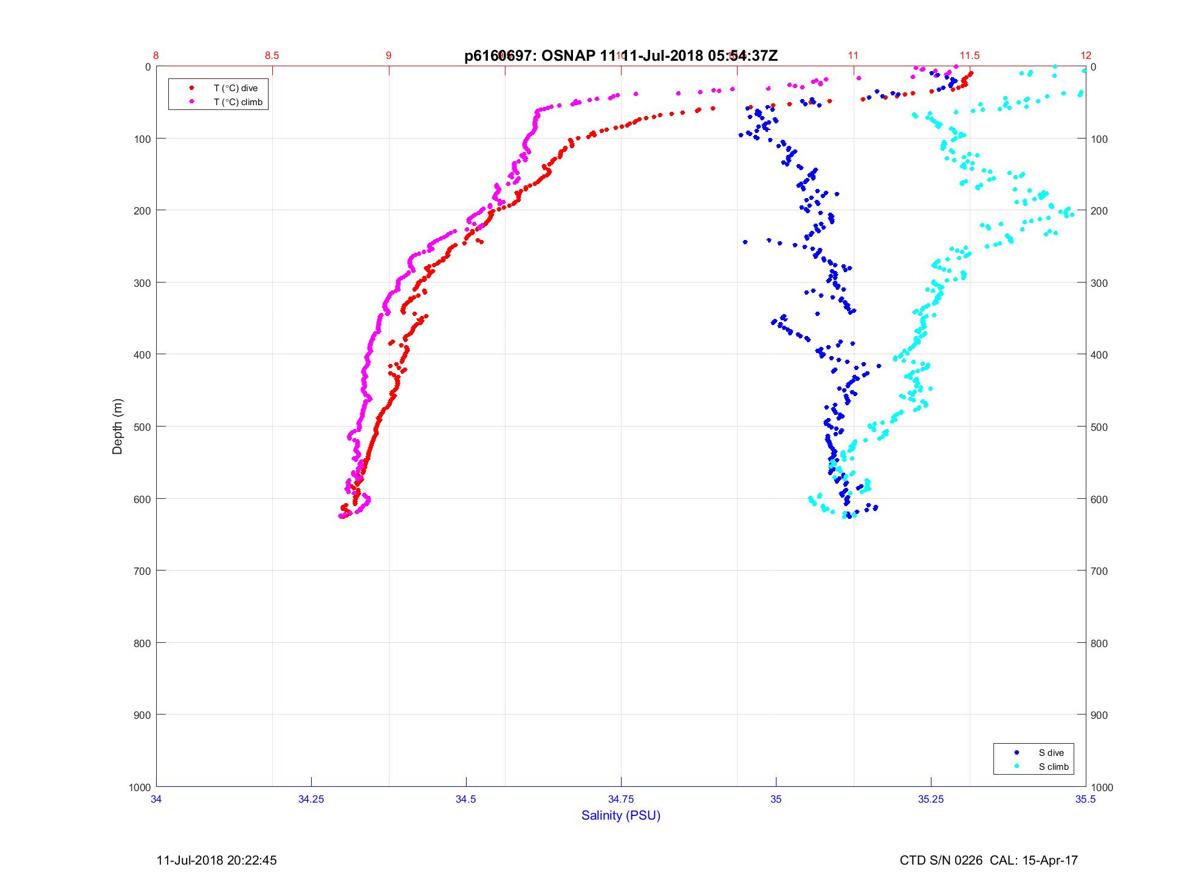
Task: Click the red '9' temperature tick label
Action: tap(389, 56)
